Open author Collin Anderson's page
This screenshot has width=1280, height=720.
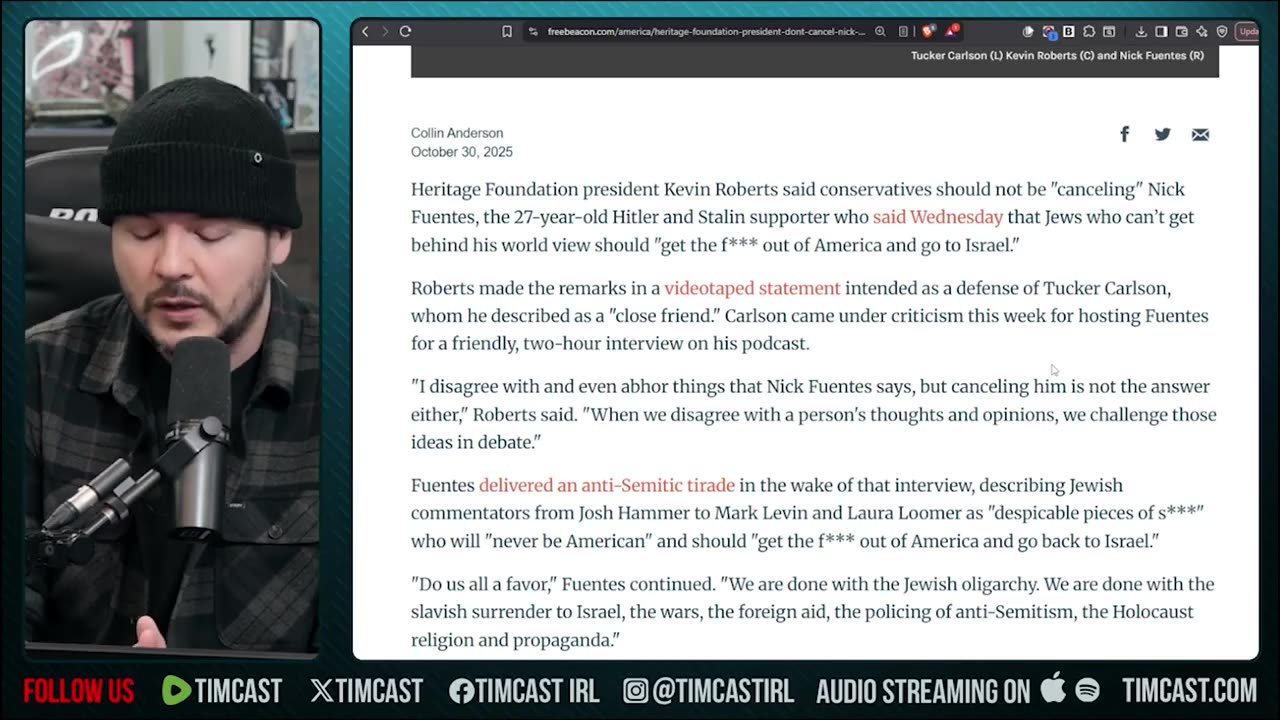457,133
